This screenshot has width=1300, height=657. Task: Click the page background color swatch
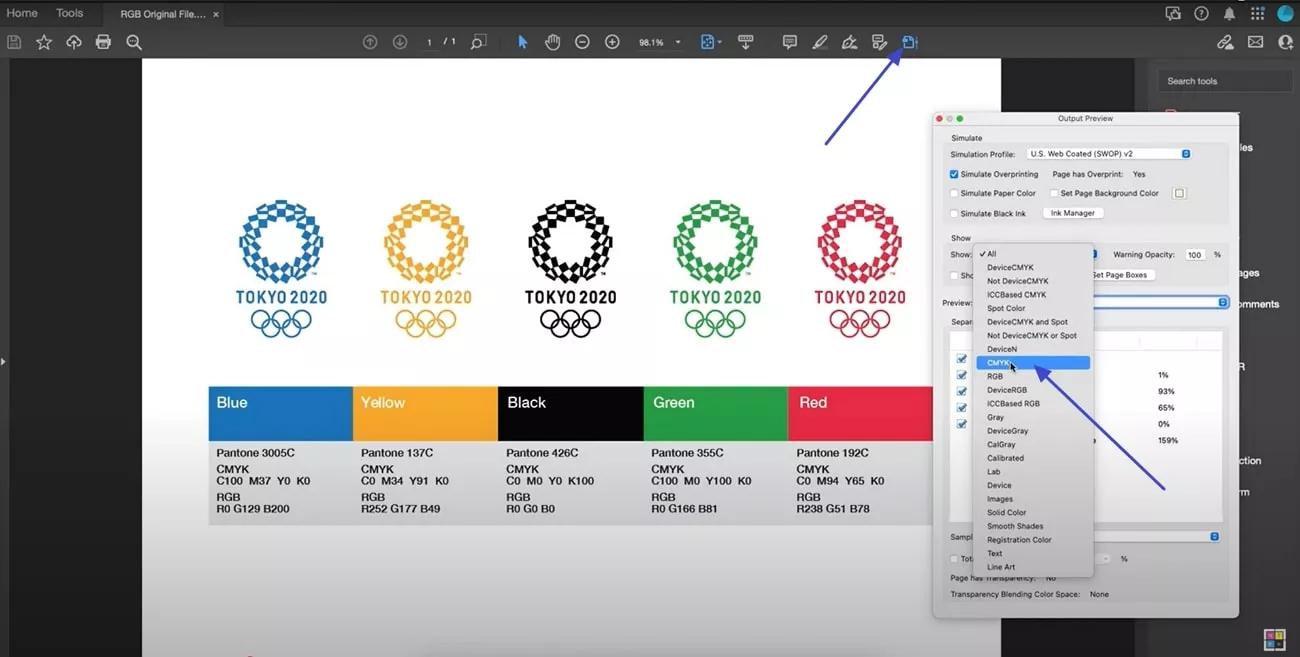1179,193
